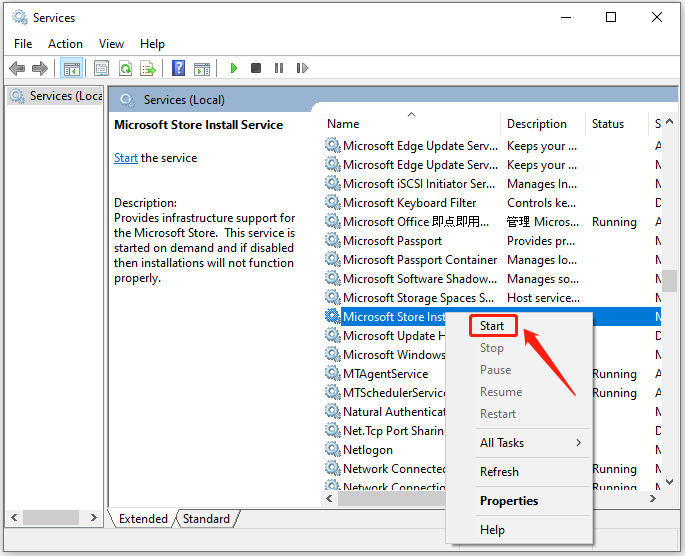Open the Help question mark icon
Viewport: 685px width, 556px height.
(x=178, y=68)
